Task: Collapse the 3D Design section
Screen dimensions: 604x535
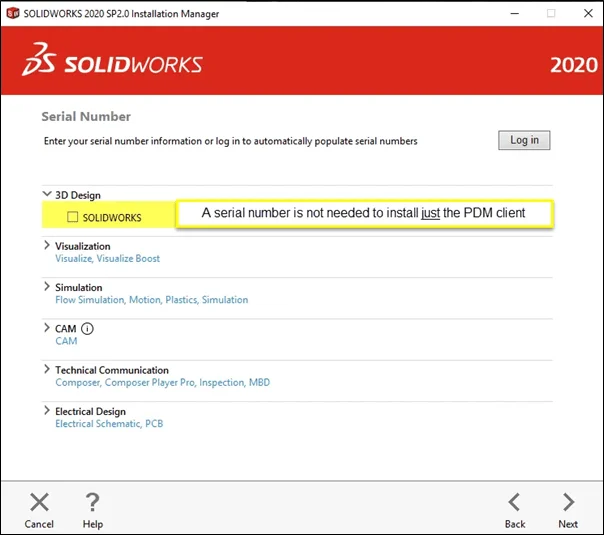Action: (x=47, y=195)
